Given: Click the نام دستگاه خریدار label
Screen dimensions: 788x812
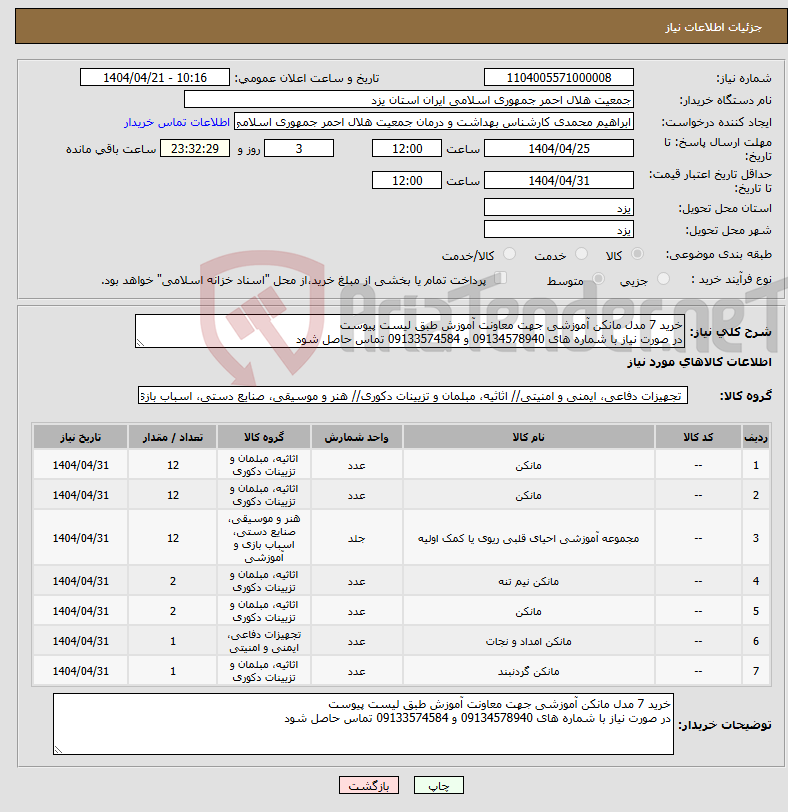Looking at the screenshot, I should click(x=725, y=100).
